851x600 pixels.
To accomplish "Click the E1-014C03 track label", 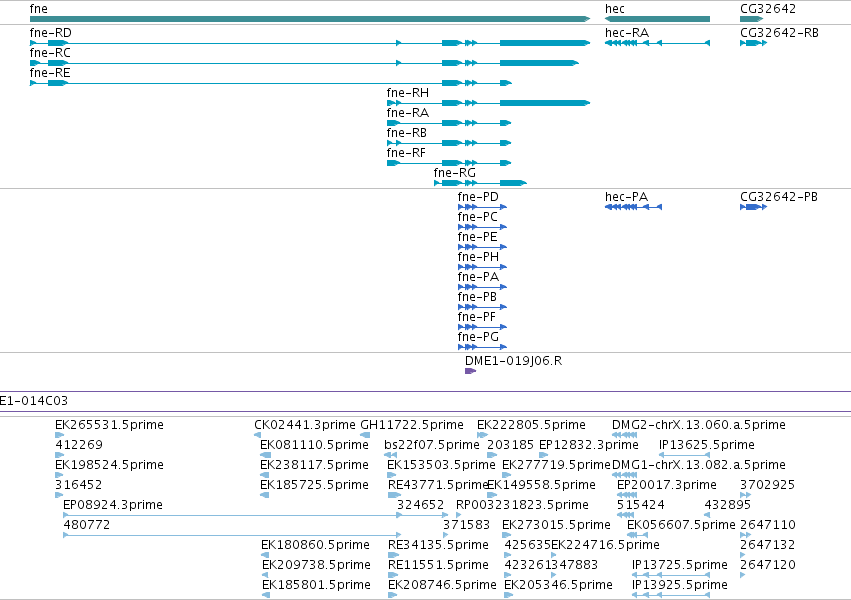I will pos(34,401).
